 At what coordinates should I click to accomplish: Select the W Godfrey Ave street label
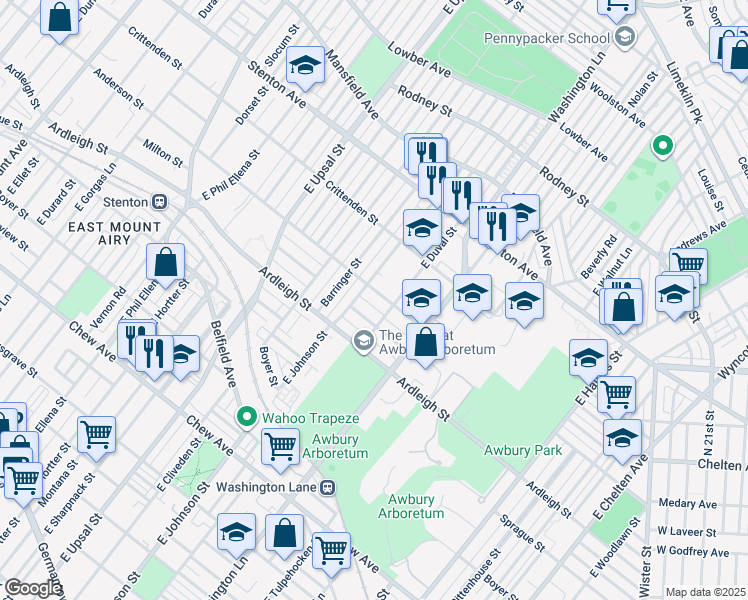point(693,551)
